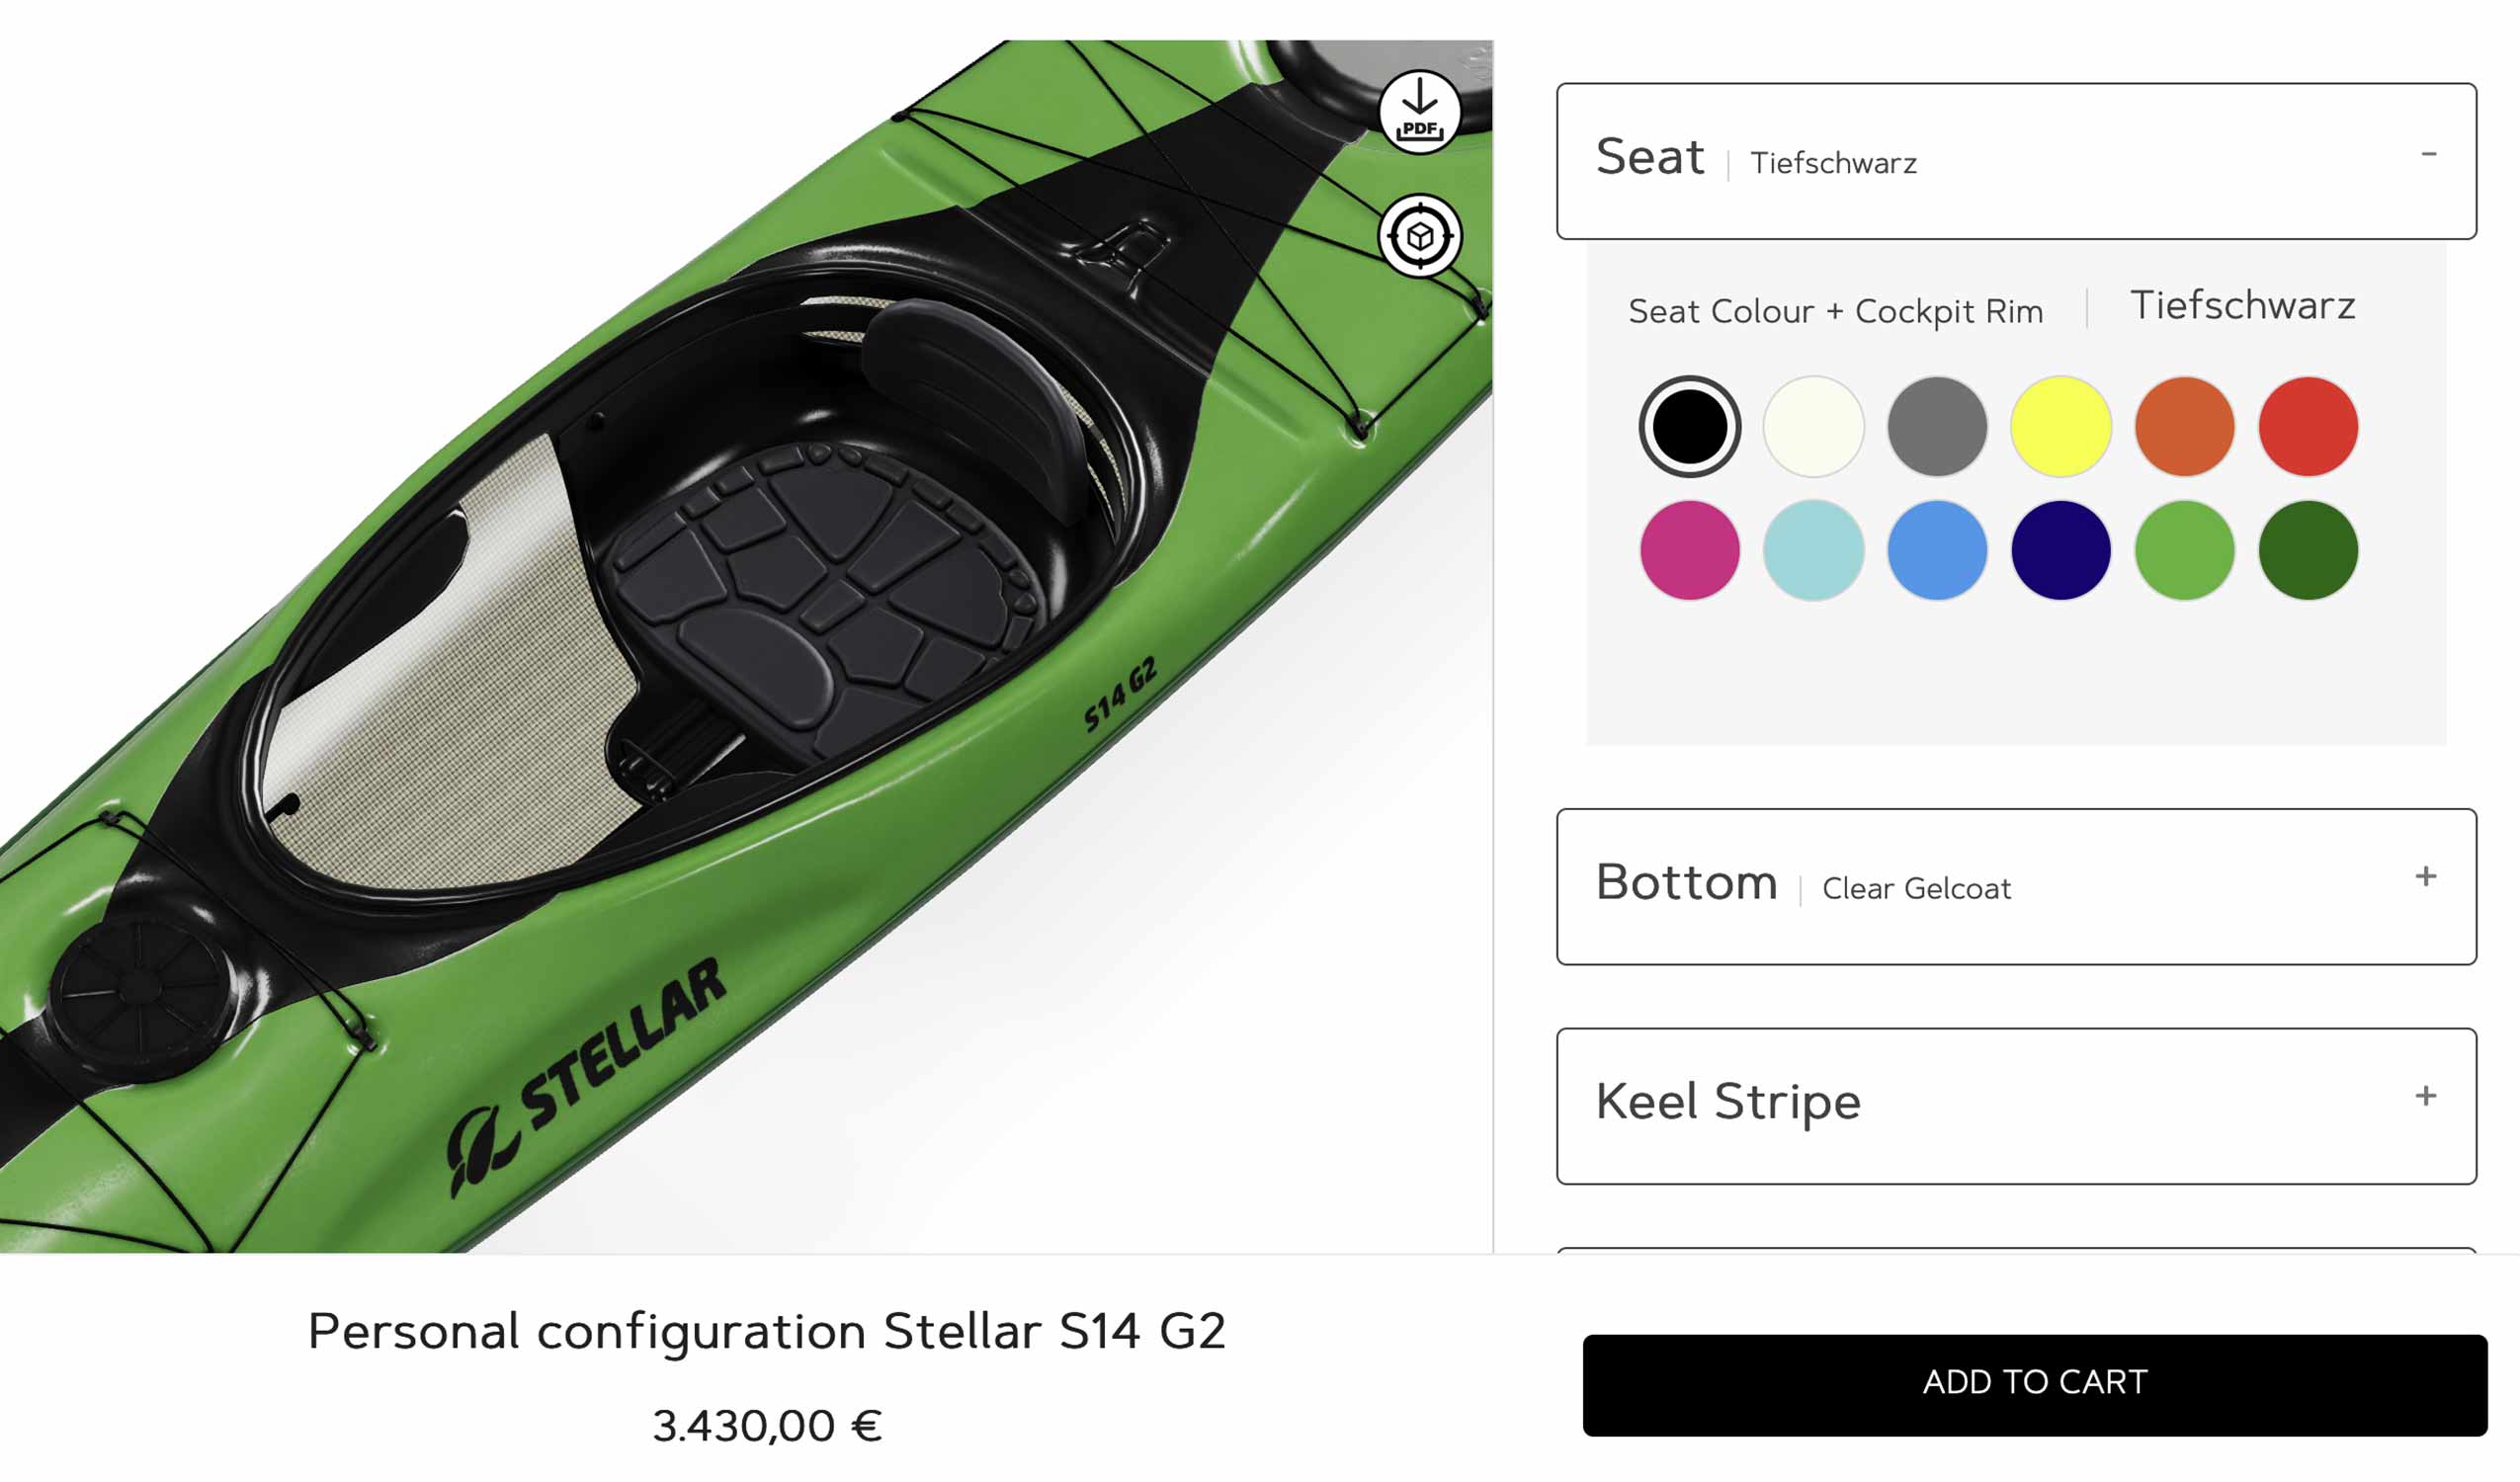Pick the grey seat colour swatch
Image resolution: width=2520 pixels, height=1482 pixels.
[1937, 427]
